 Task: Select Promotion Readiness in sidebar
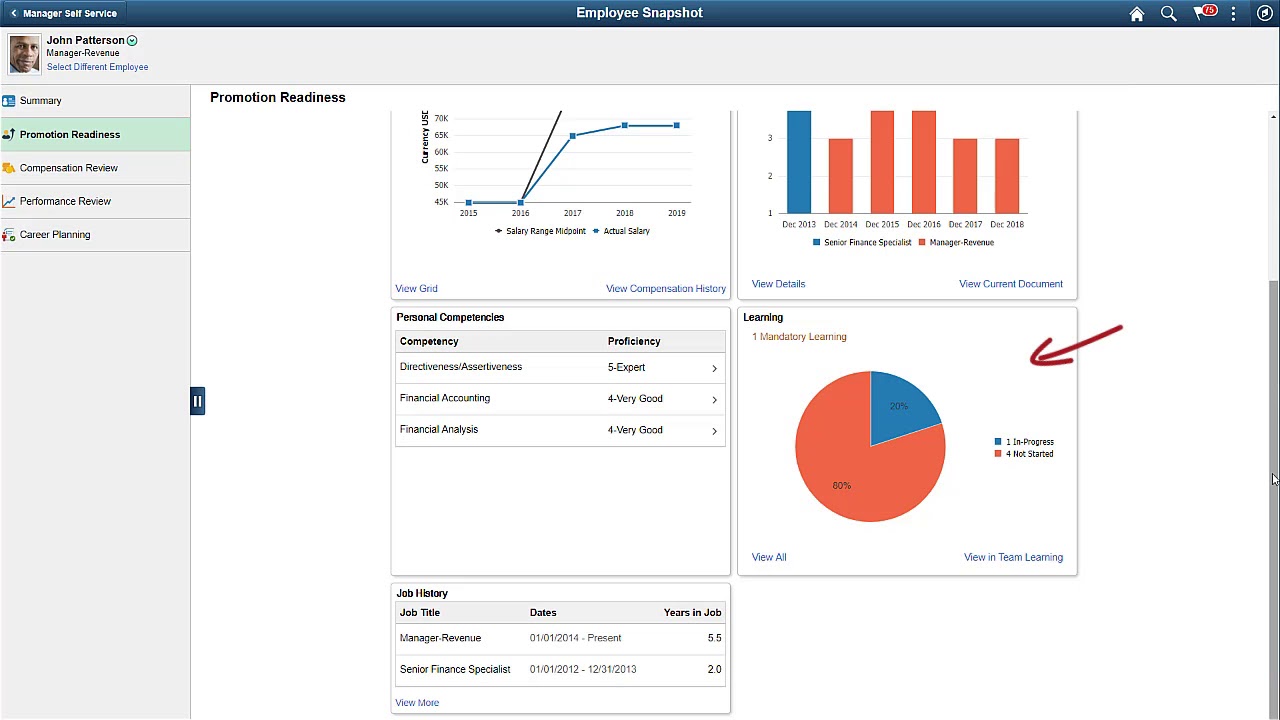click(95, 134)
